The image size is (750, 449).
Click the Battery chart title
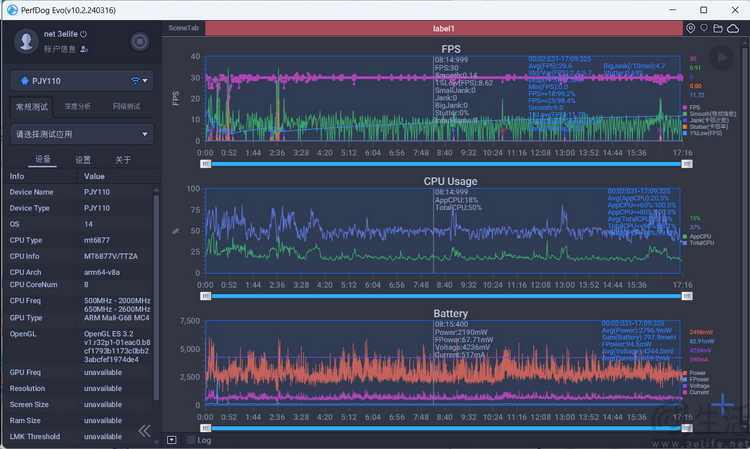[x=451, y=313]
